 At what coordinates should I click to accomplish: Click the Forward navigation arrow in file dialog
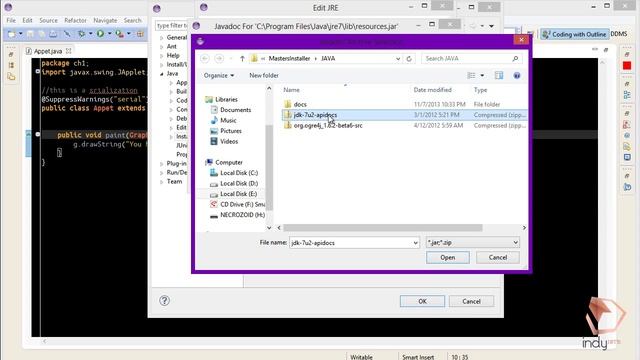point(219,58)
